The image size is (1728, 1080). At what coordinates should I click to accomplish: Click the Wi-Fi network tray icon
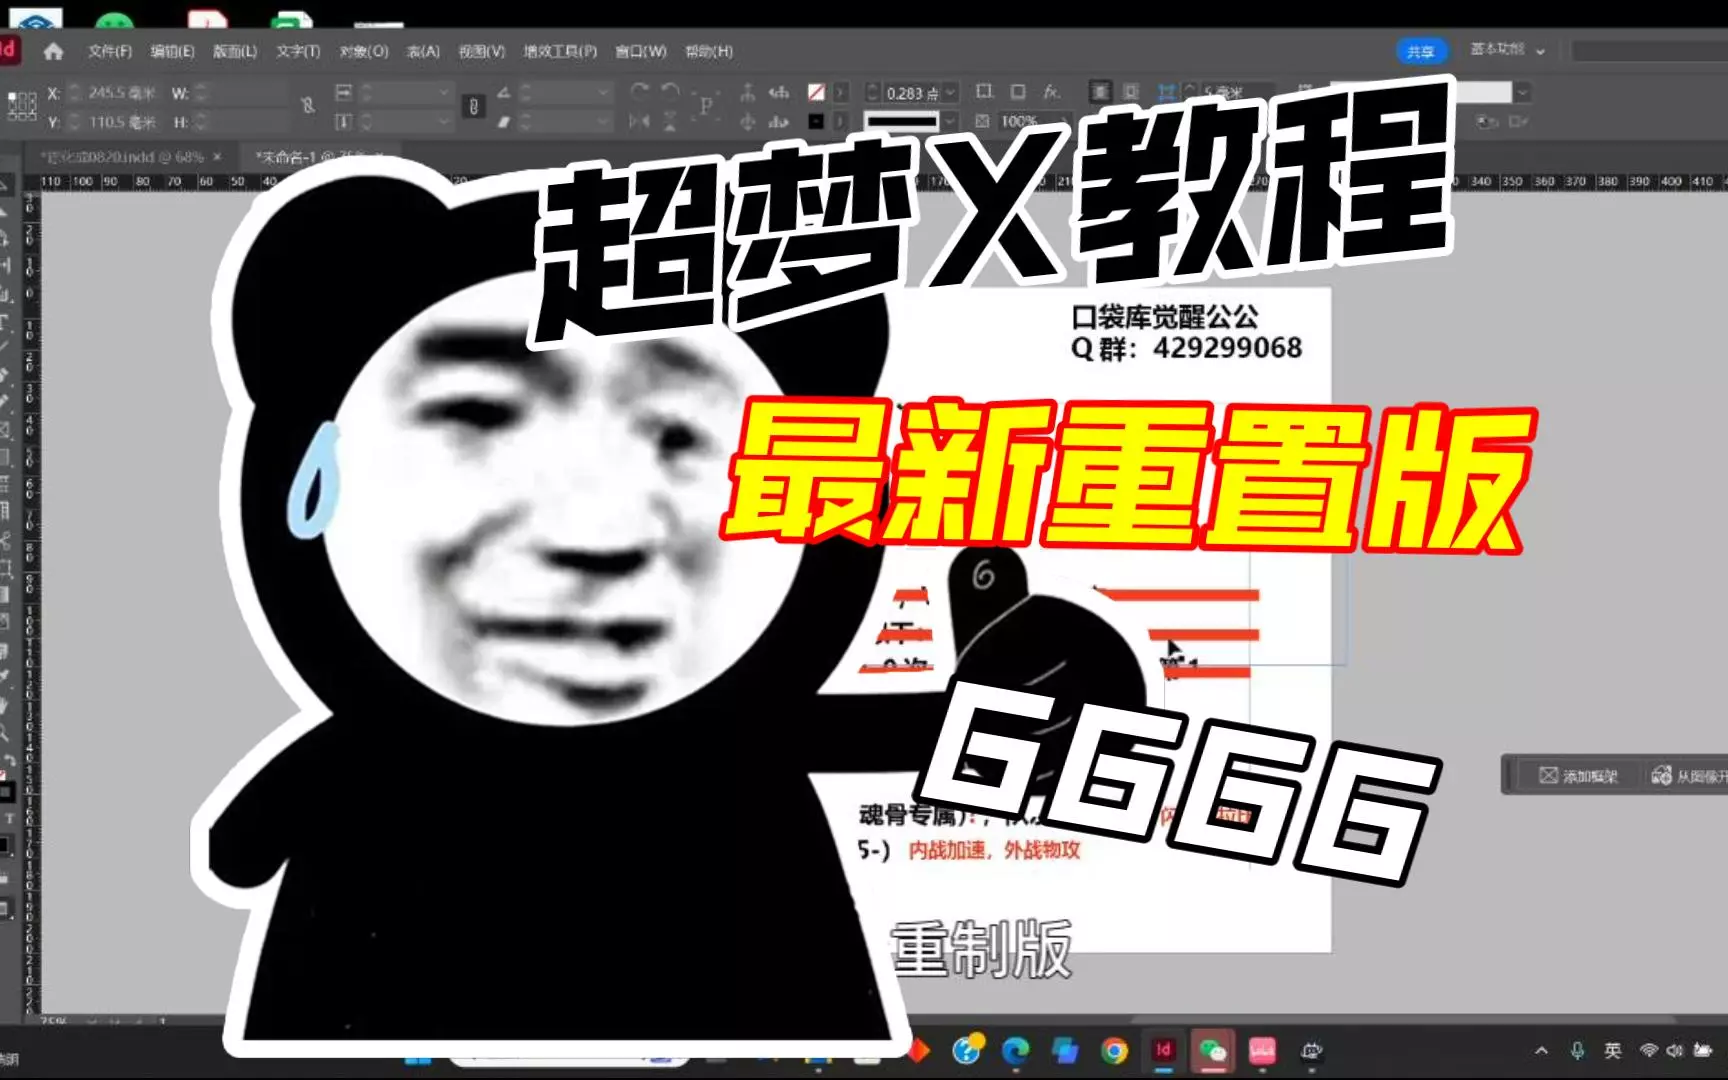point(1648,1050)
